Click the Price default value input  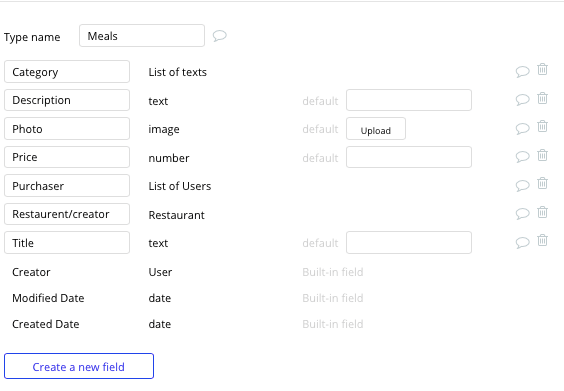point(409,157)
